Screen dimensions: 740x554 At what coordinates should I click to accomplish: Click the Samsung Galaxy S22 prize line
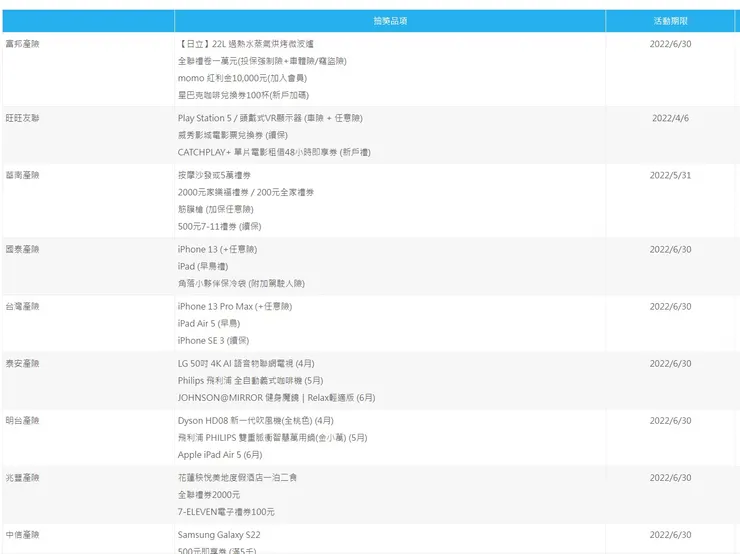pyautogui.click(x=219, y=535)
